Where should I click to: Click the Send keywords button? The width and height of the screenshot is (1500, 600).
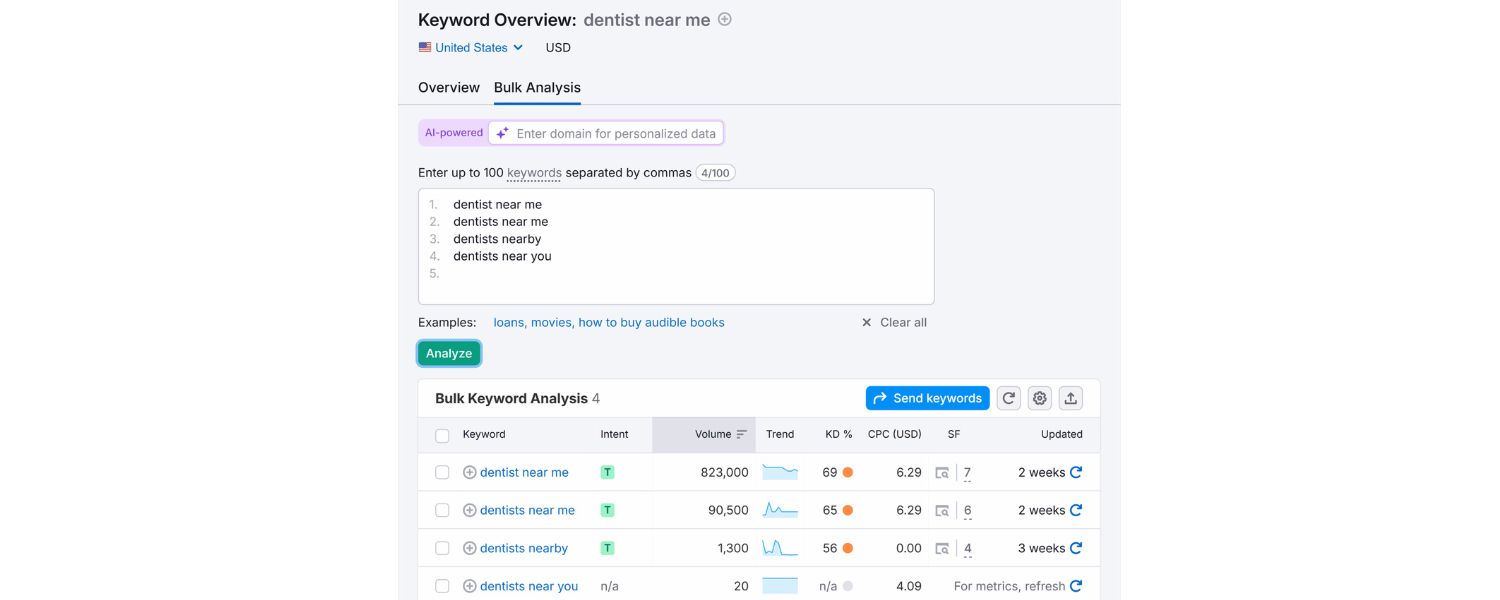[x=927, y=397]
